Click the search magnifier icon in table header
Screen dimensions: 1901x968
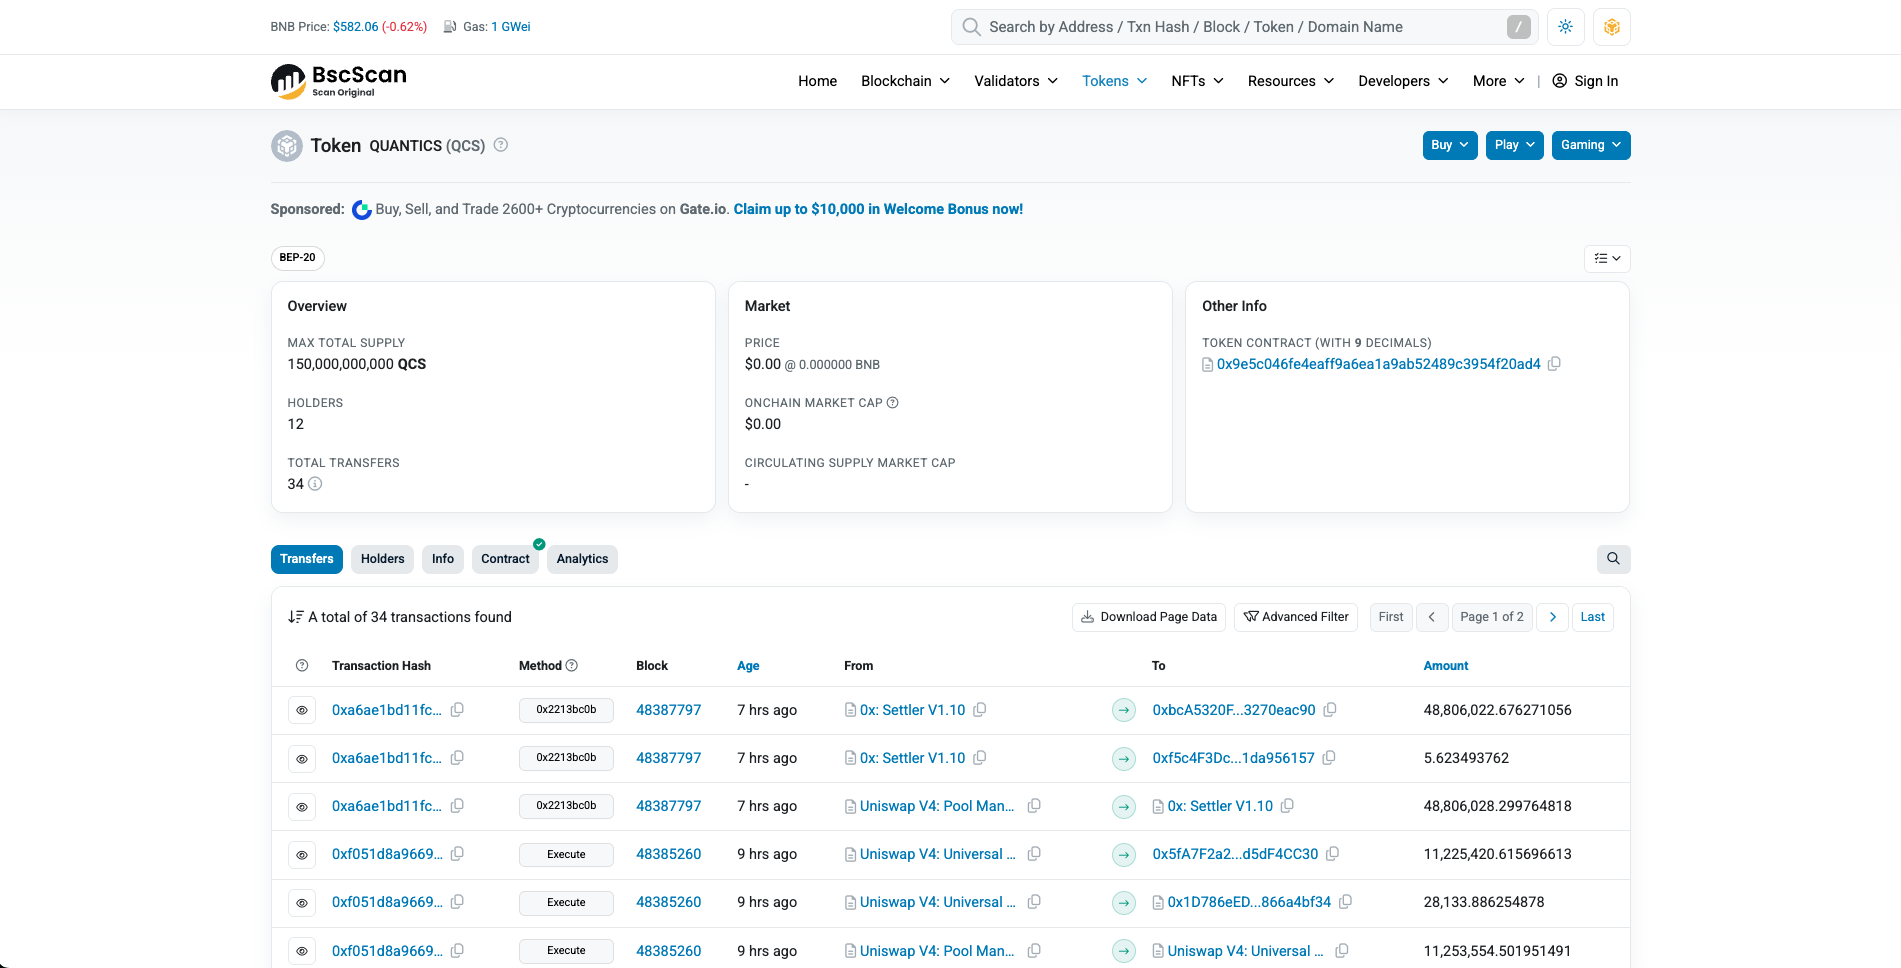[x=1613, y=559]
